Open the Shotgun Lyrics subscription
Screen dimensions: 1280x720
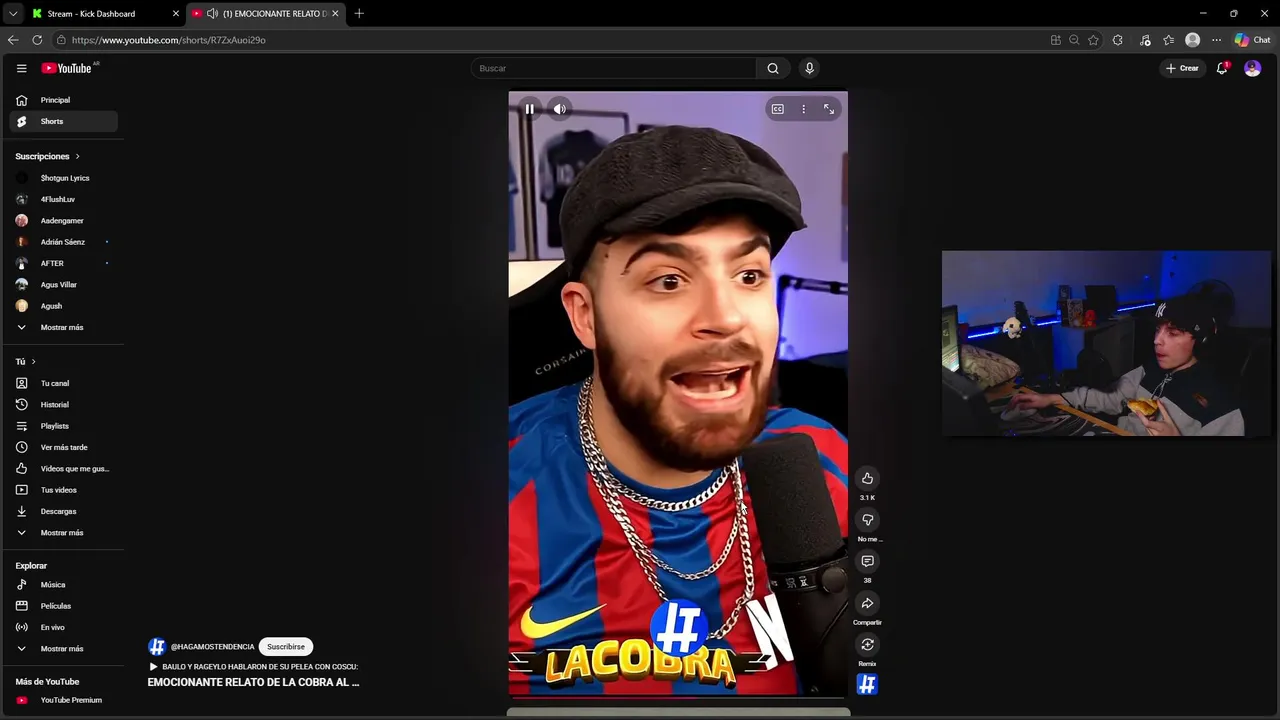(64, 178)
